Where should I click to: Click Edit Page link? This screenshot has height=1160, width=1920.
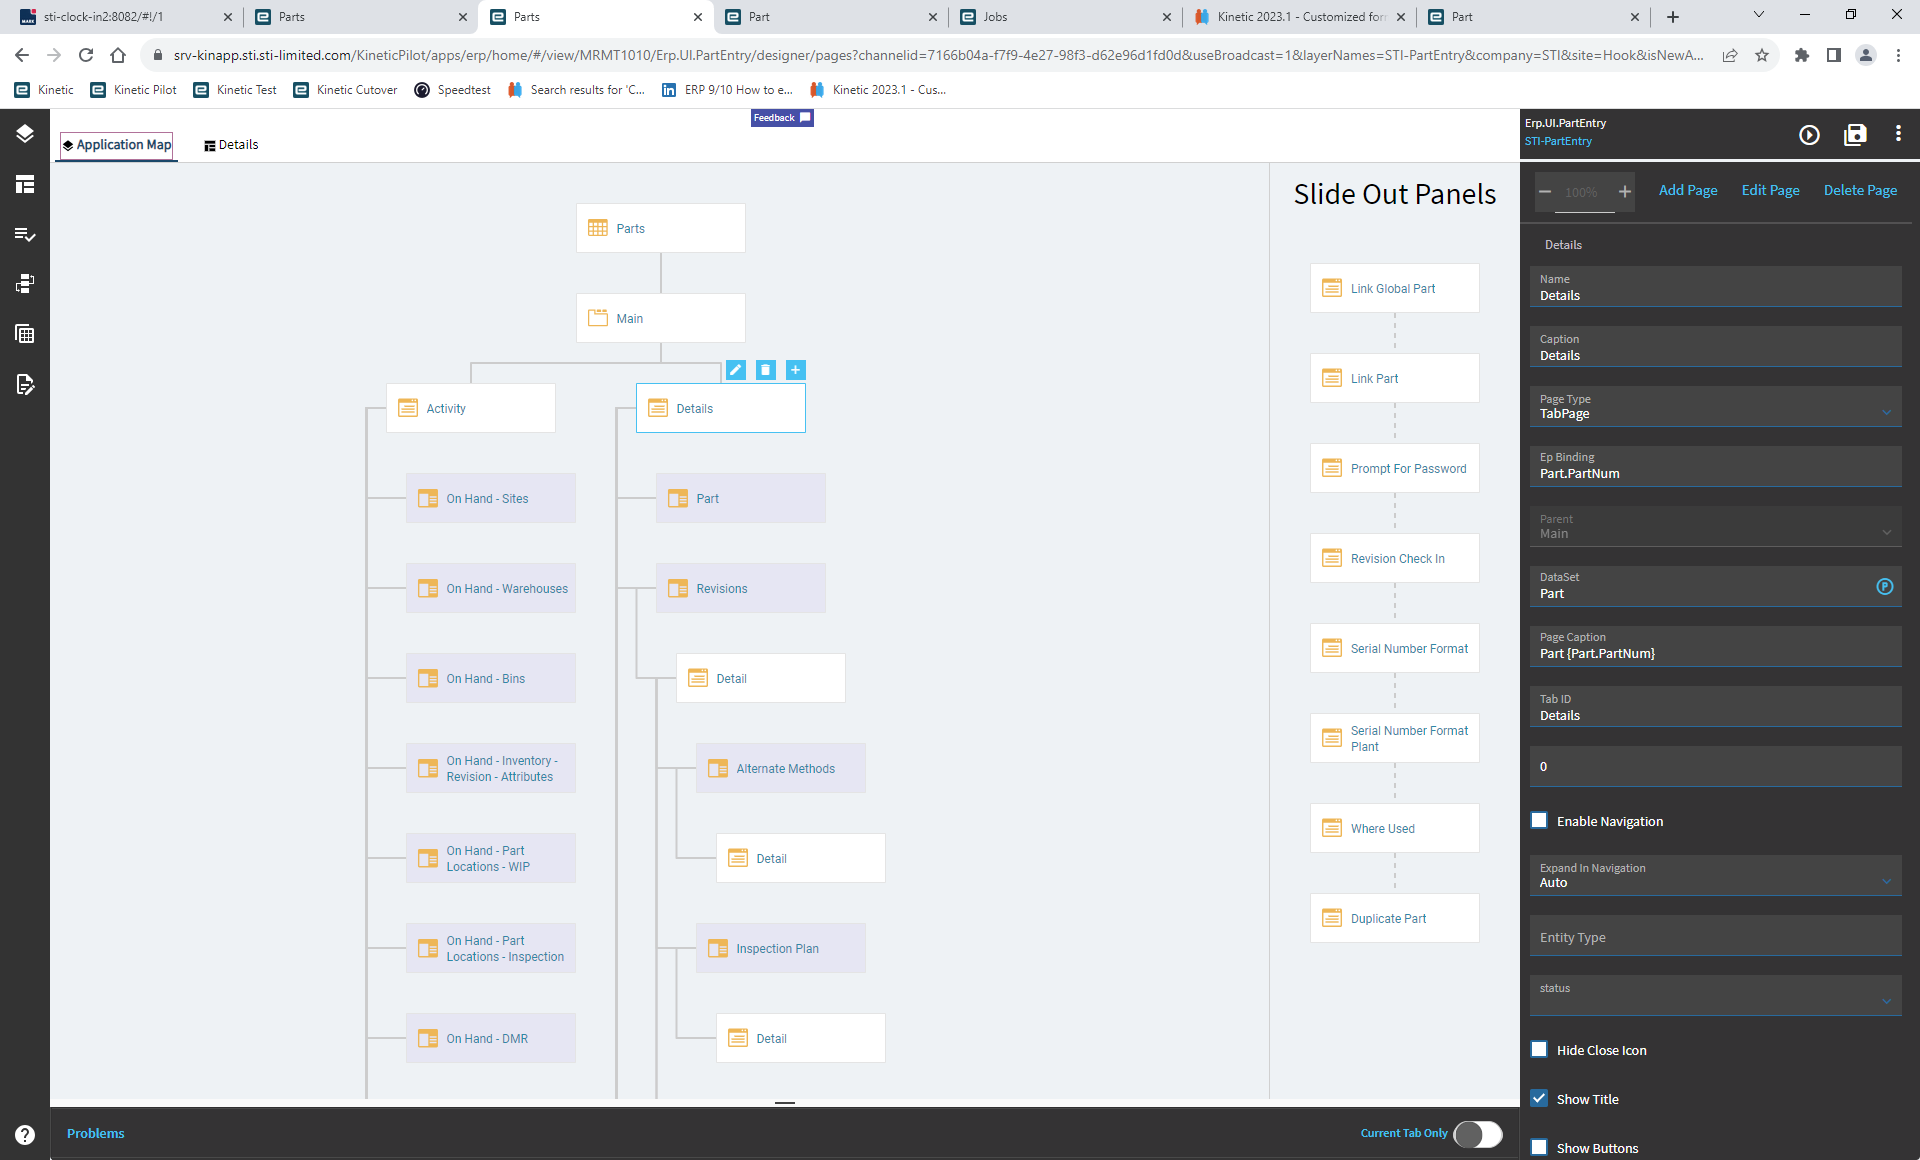[x=1770, y=190]
